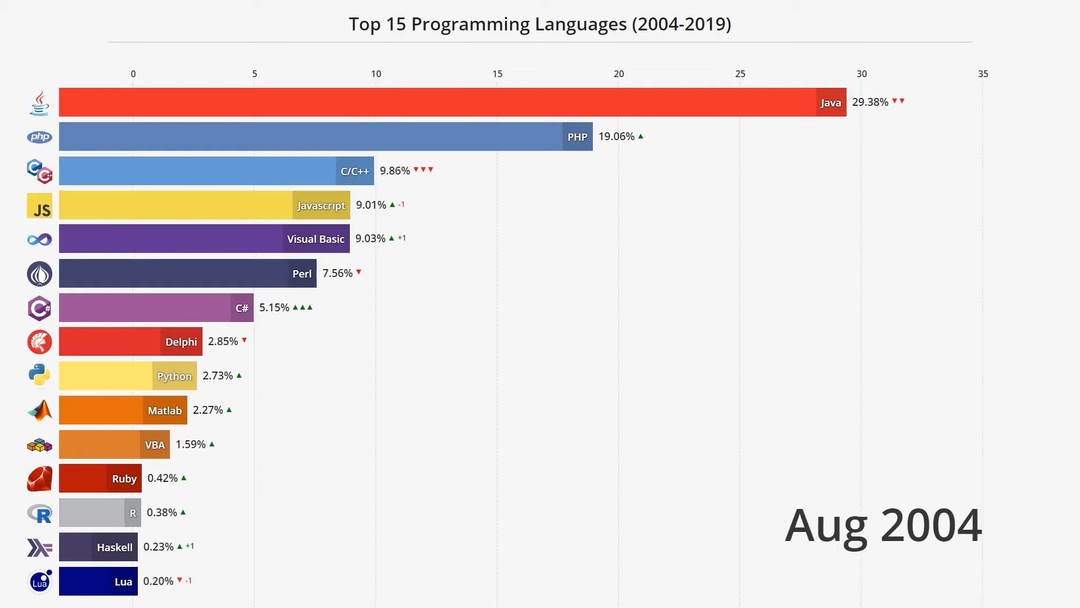
Task: Click the 0.38% R value
Action: [x=162, y=512]
